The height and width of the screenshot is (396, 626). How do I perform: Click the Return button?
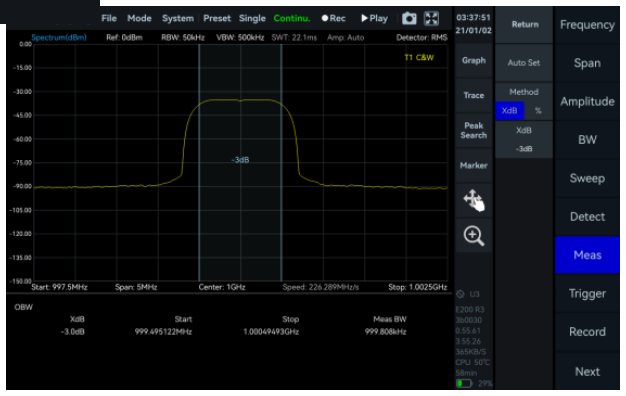524,25
